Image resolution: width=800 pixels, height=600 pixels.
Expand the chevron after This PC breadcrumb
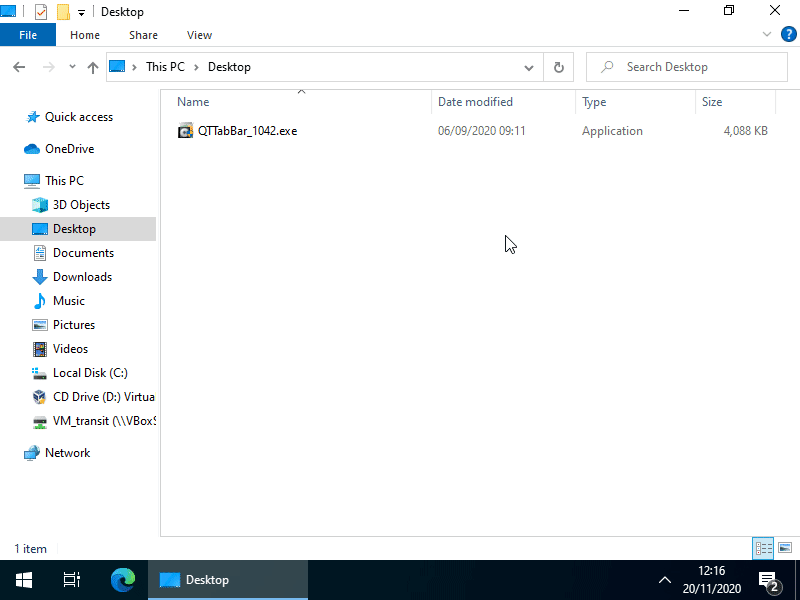[x=196, y=67]
